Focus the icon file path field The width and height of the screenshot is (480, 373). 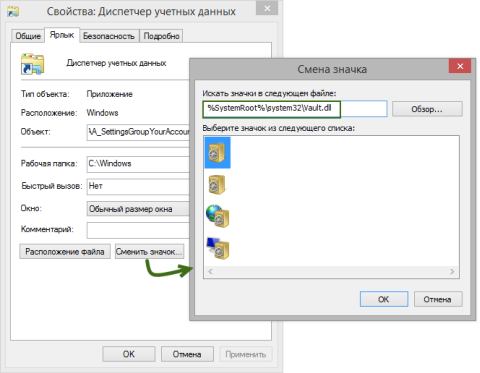coord(295,109)
